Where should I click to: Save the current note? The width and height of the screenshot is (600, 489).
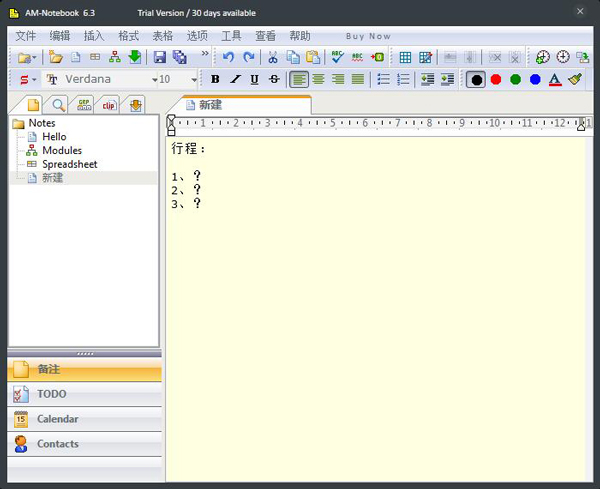pos(160,57)
